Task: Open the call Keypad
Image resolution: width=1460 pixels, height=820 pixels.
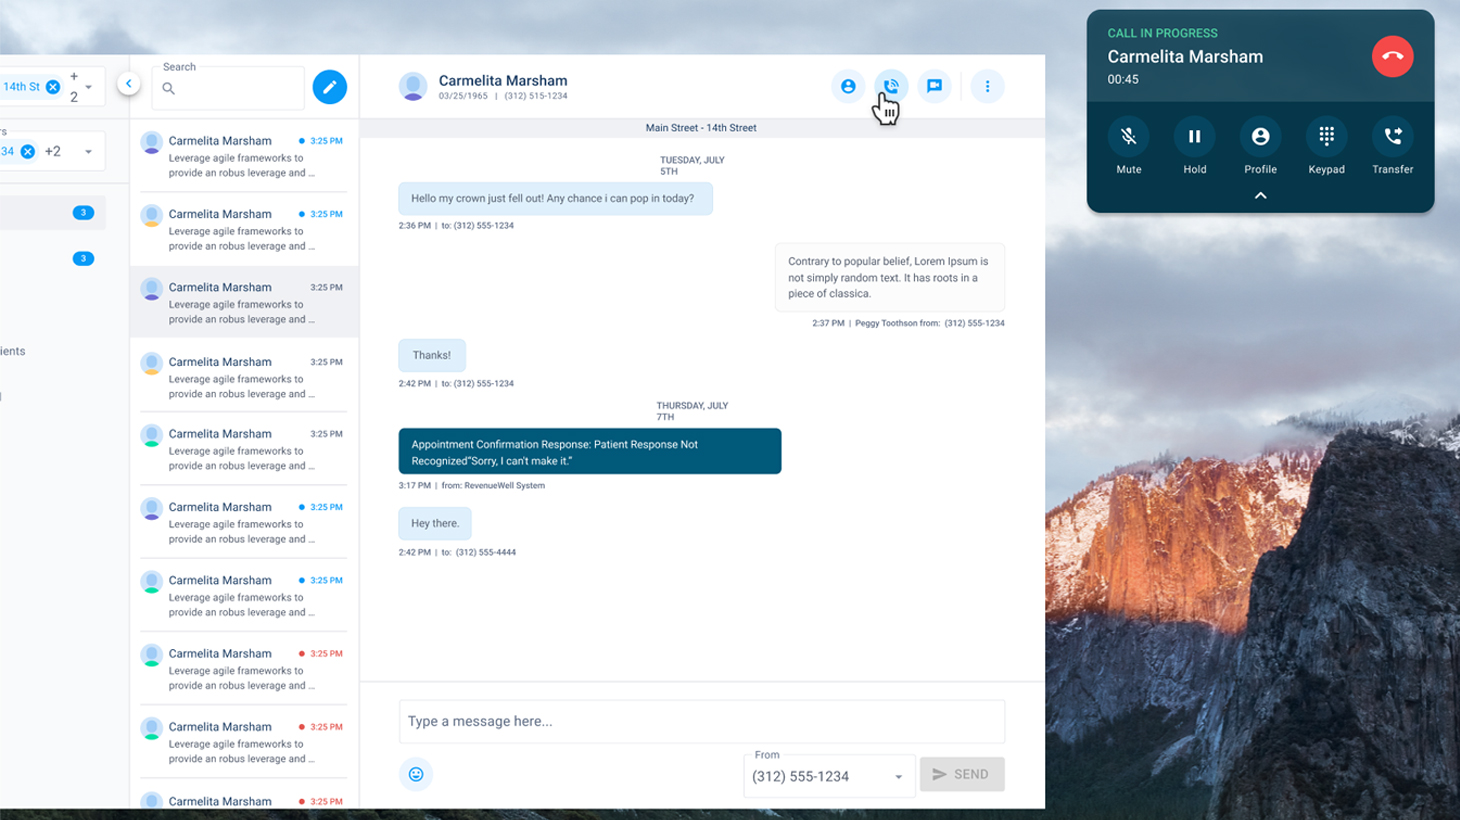Action: (1326, 137)
